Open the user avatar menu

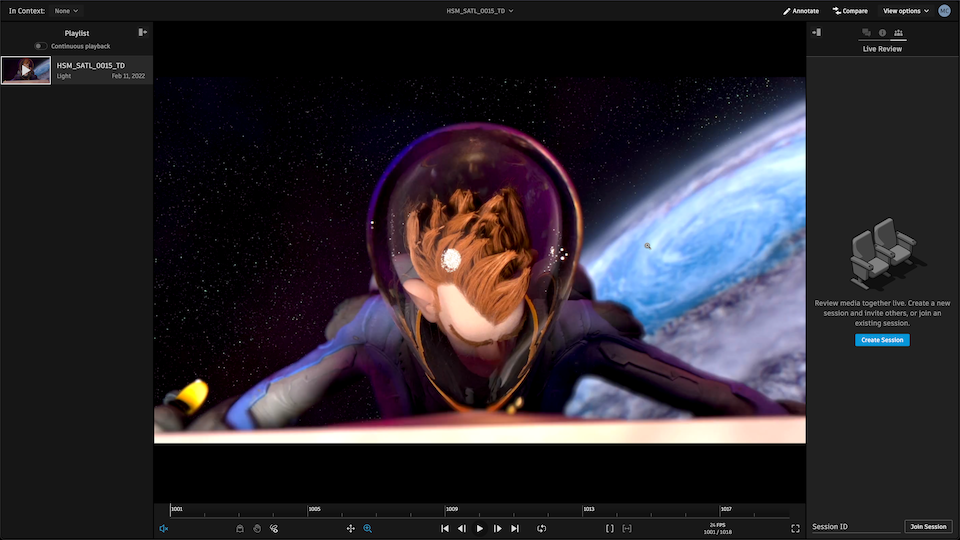pyautogui.click(x=944, y=11)
